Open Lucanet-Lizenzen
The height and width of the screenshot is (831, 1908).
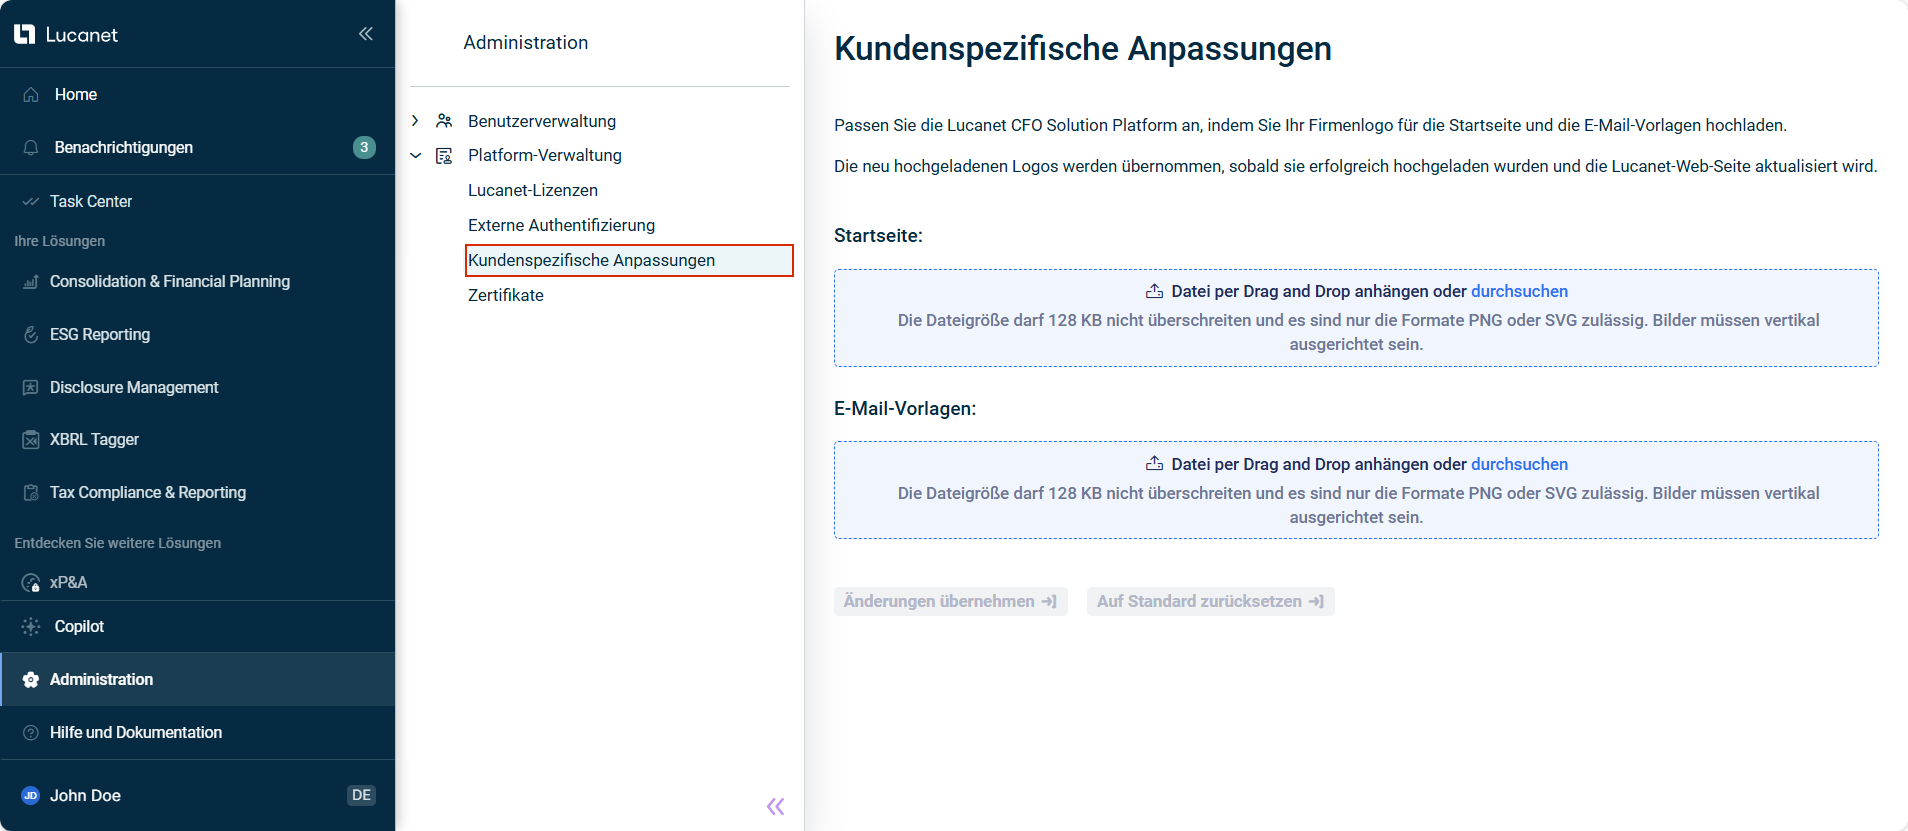[533, 190]
